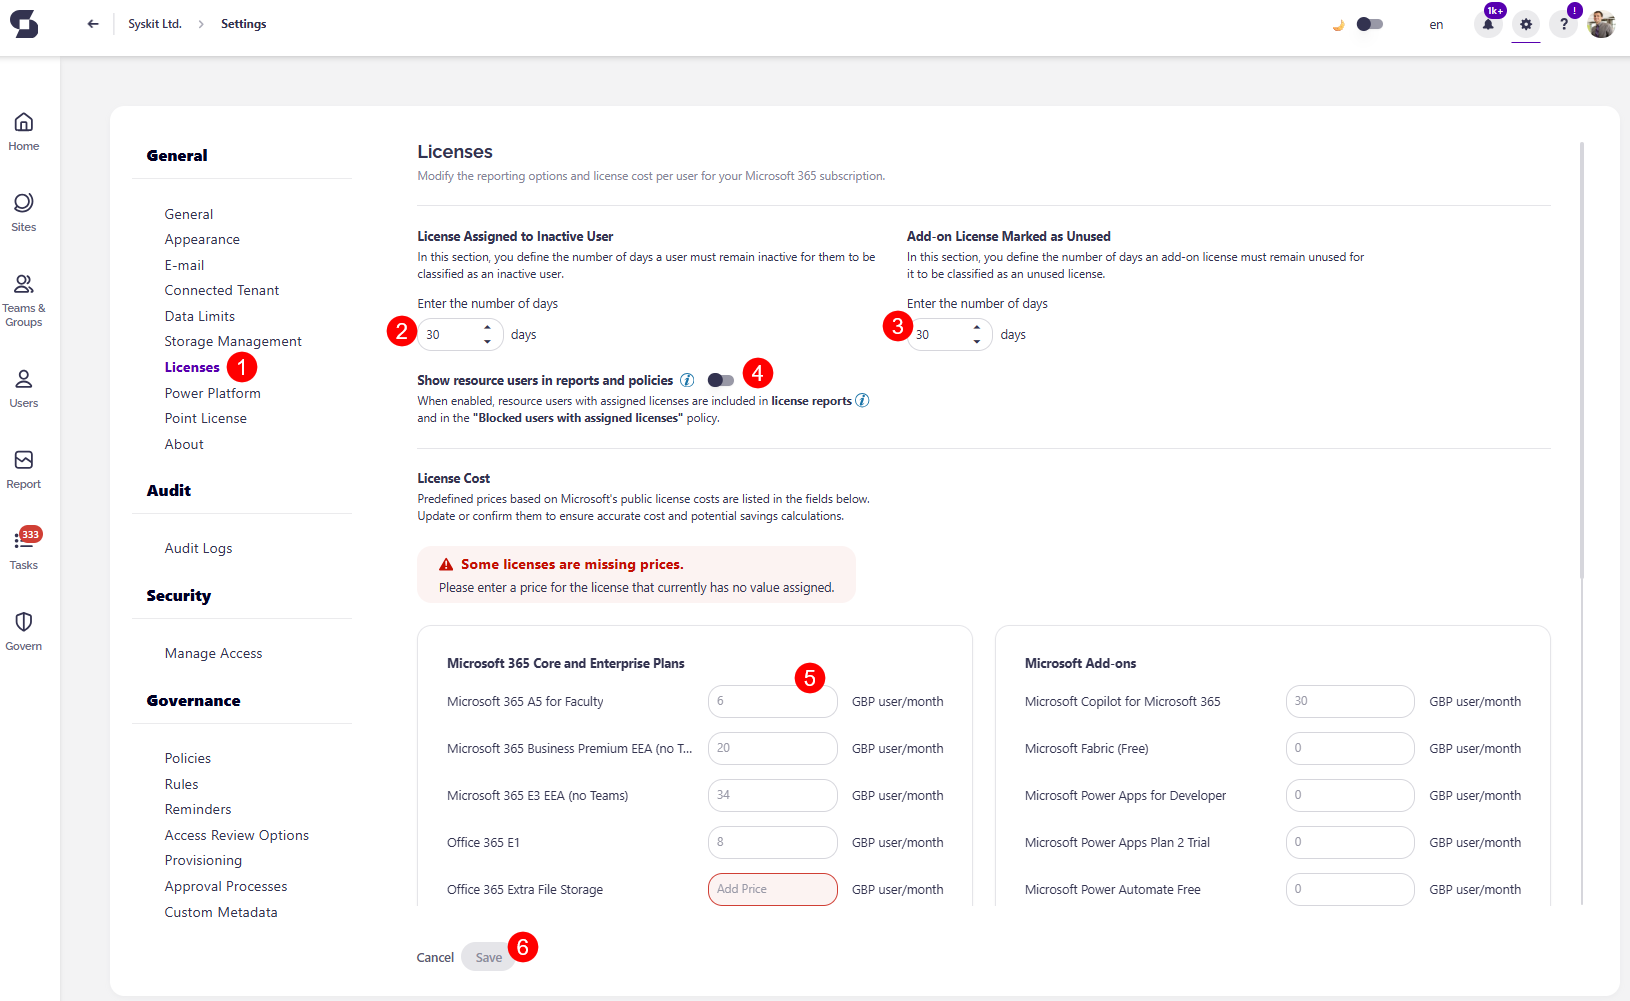Decrement add-on license unused days with stepper
Screen dimensions: 1630x1001
click(977, 341)
